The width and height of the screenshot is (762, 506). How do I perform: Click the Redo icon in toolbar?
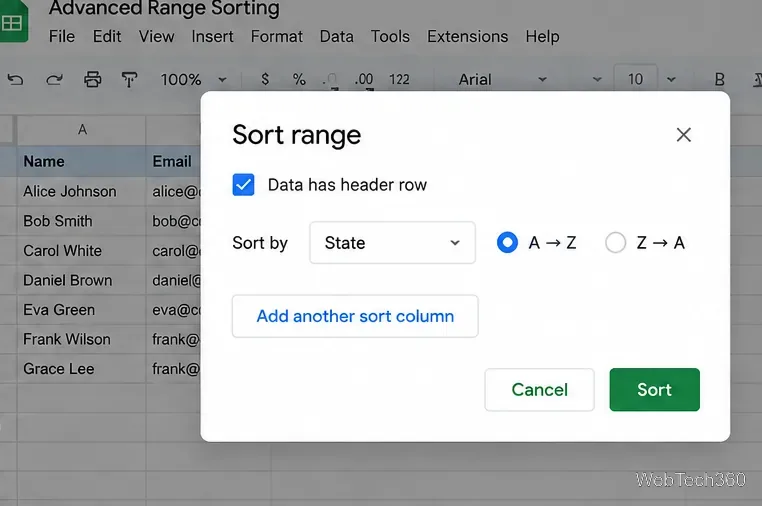tap(54, 79)
